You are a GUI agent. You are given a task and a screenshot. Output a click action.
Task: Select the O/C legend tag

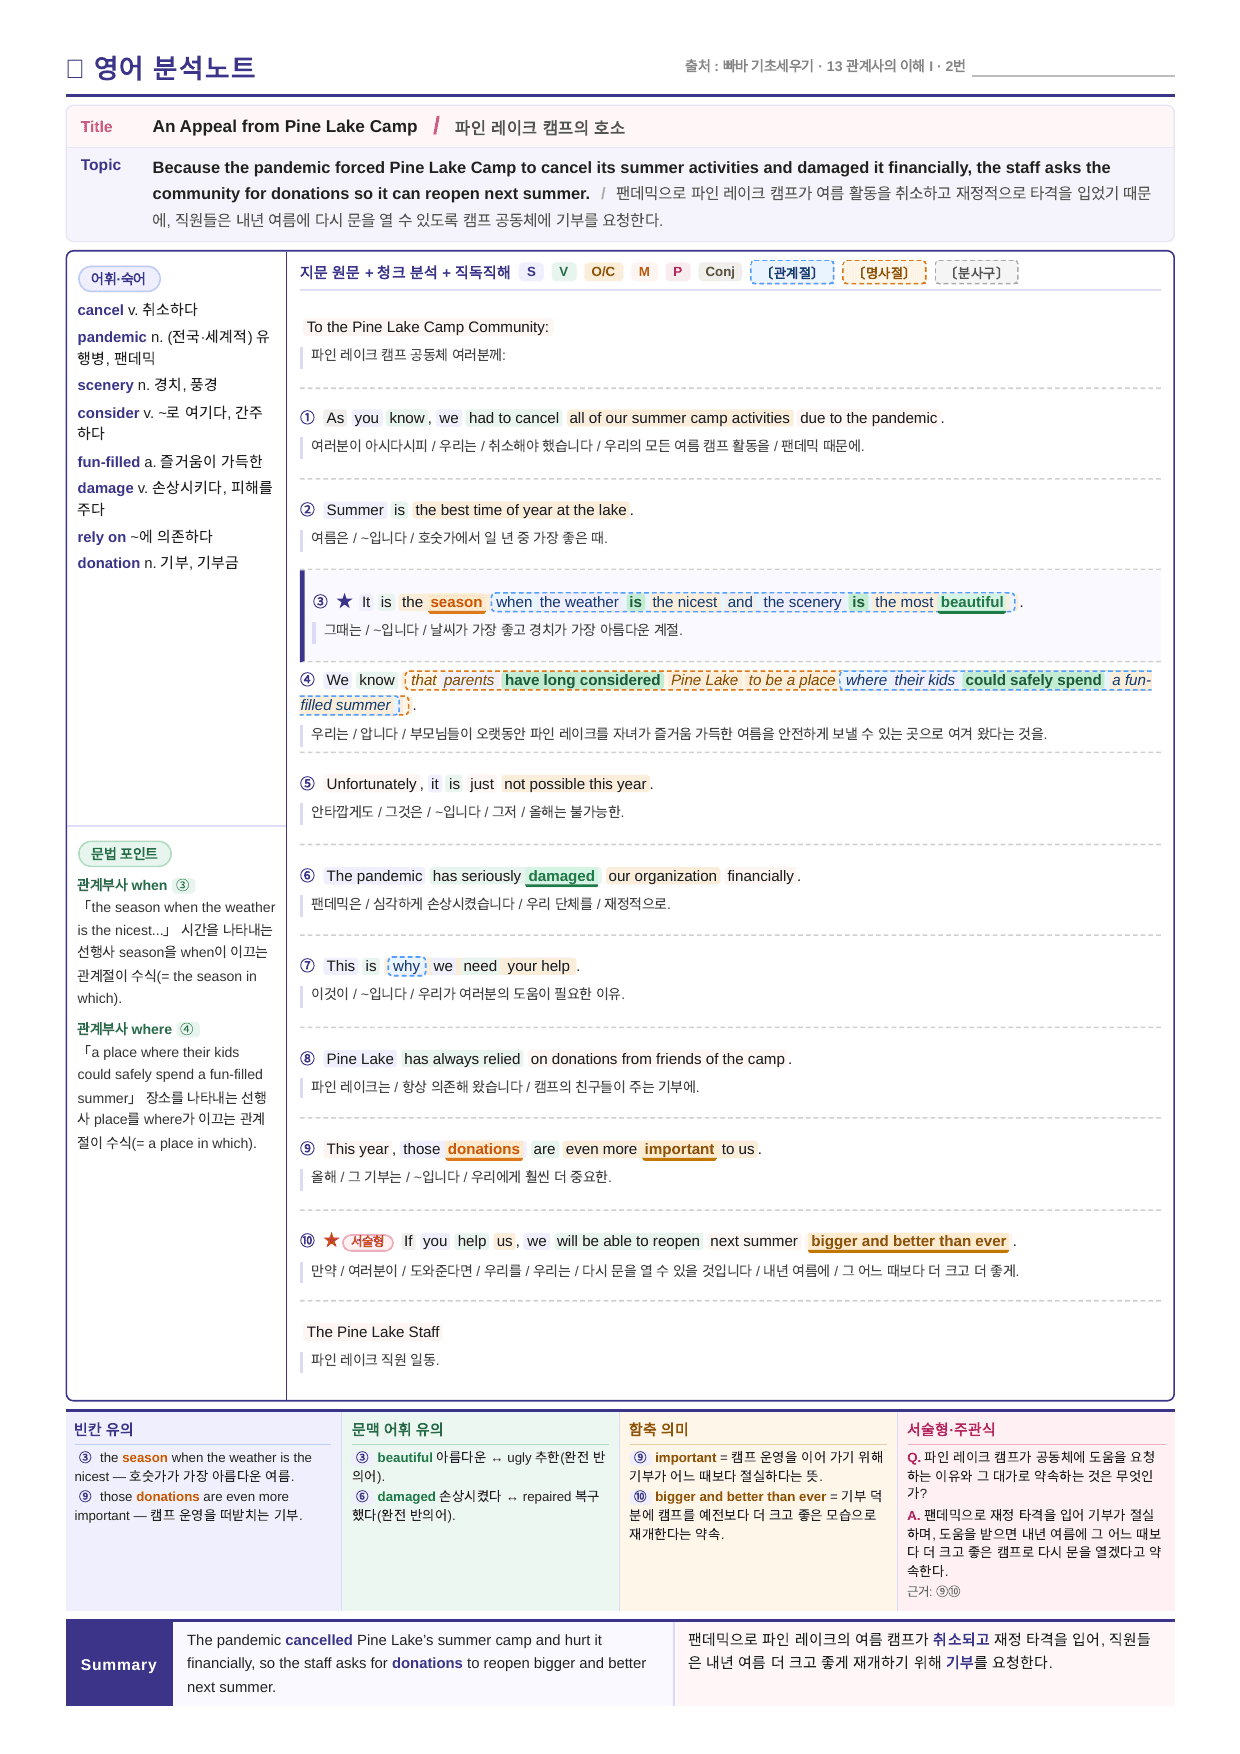[x=603, y=272]
